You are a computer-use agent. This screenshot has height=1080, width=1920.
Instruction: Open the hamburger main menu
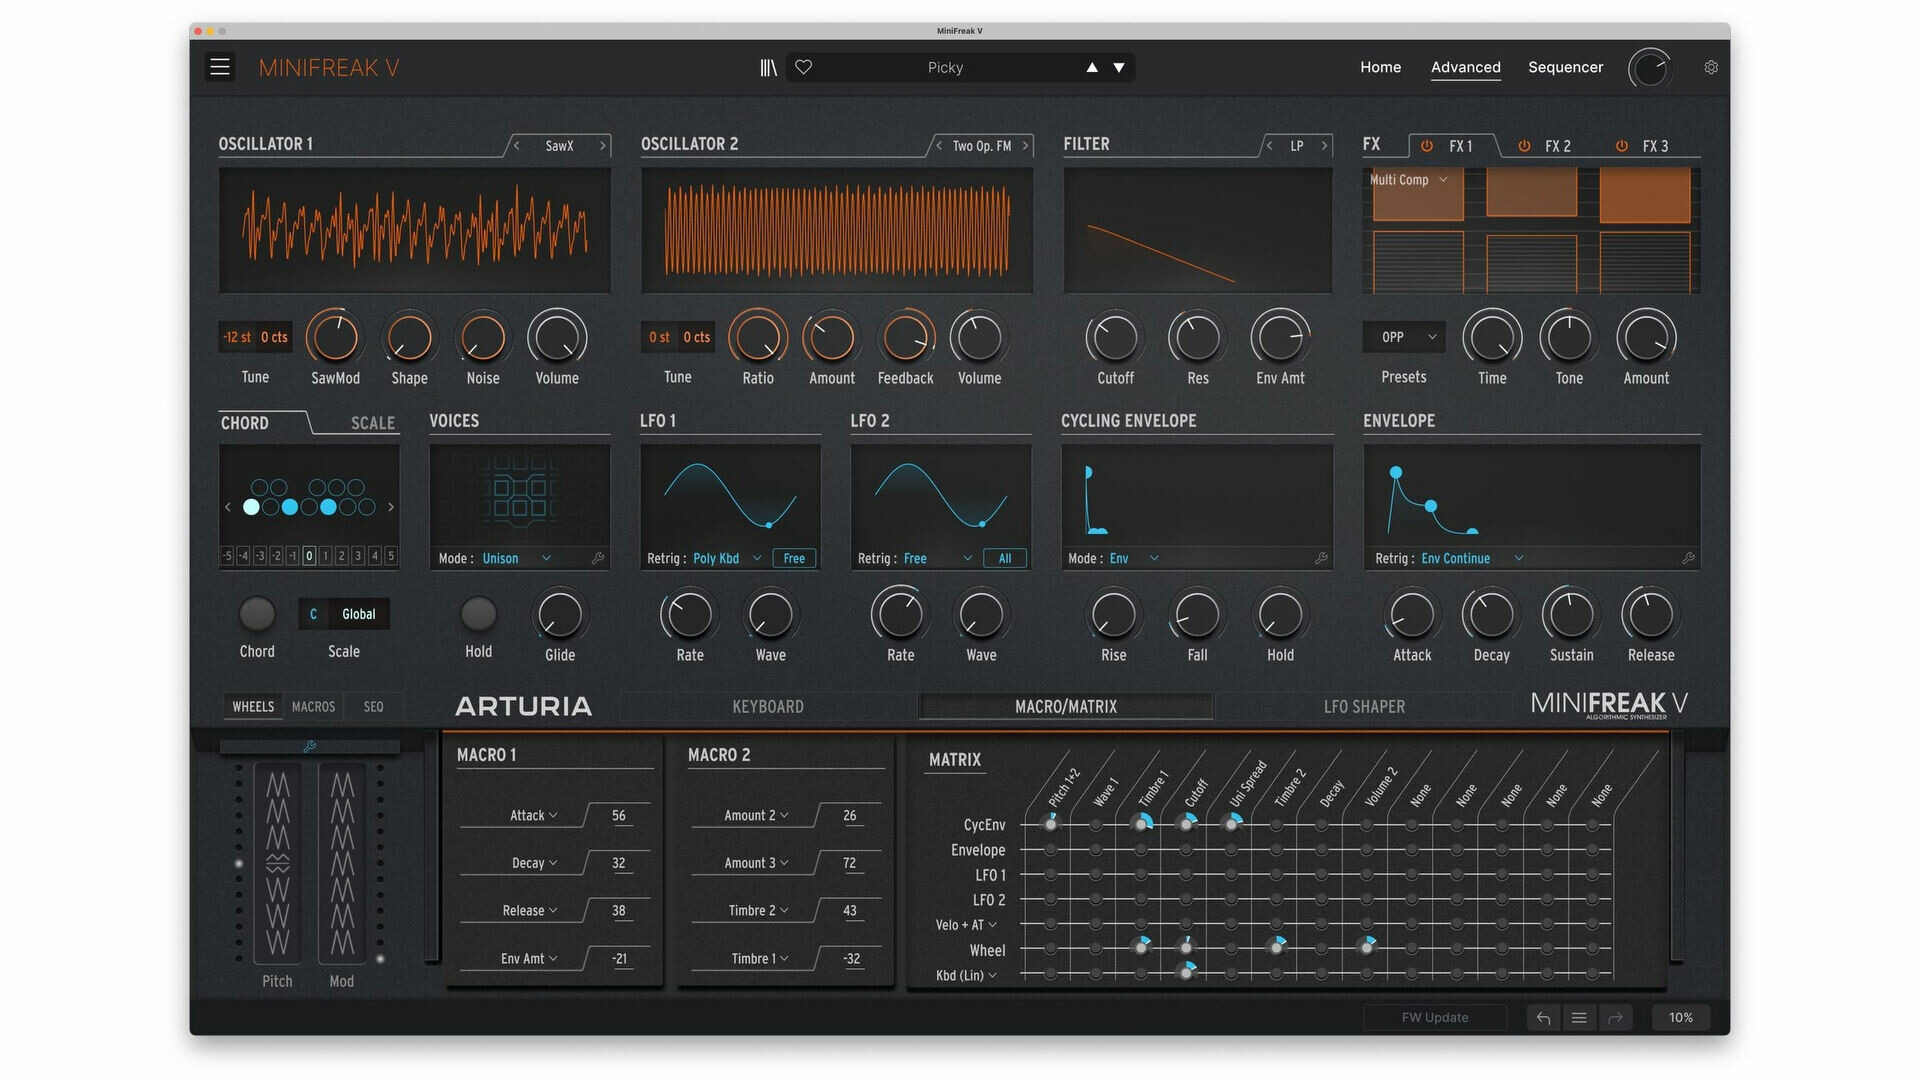point(220,67)
